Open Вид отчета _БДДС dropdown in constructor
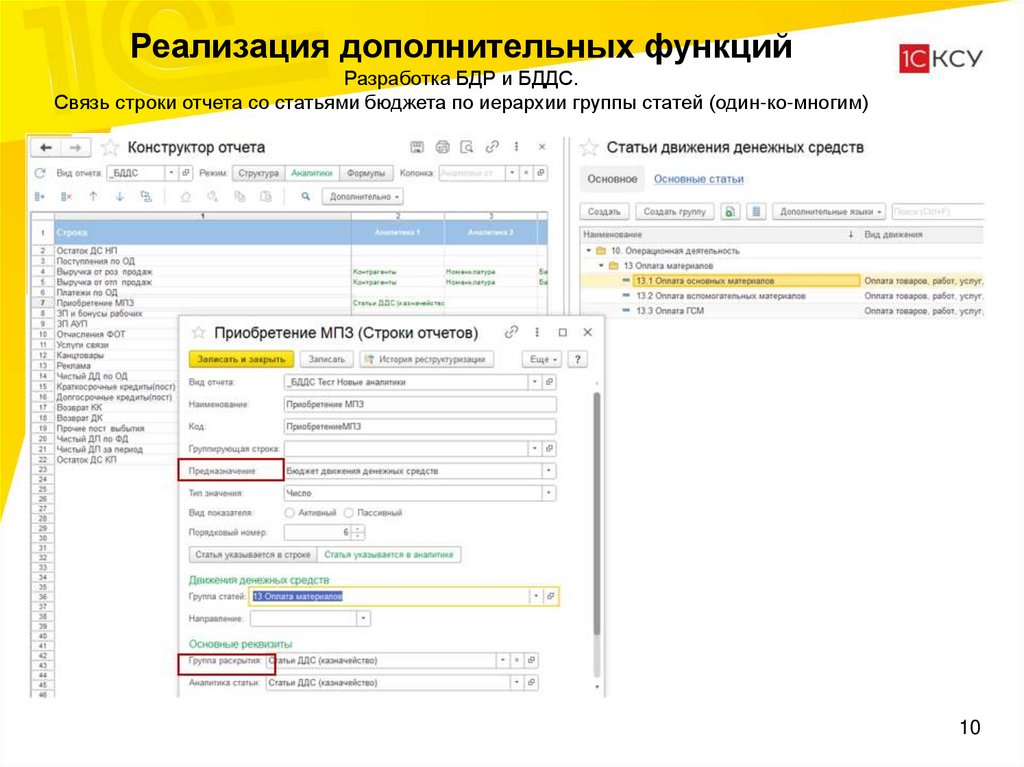The image size is (1024, 767). [x=171, y=173]
